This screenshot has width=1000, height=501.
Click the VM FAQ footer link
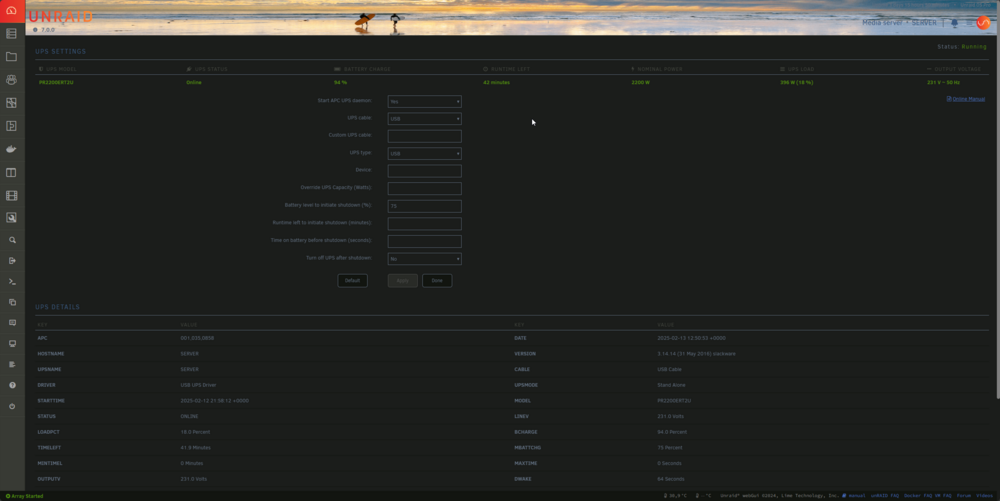click(943, 495)
